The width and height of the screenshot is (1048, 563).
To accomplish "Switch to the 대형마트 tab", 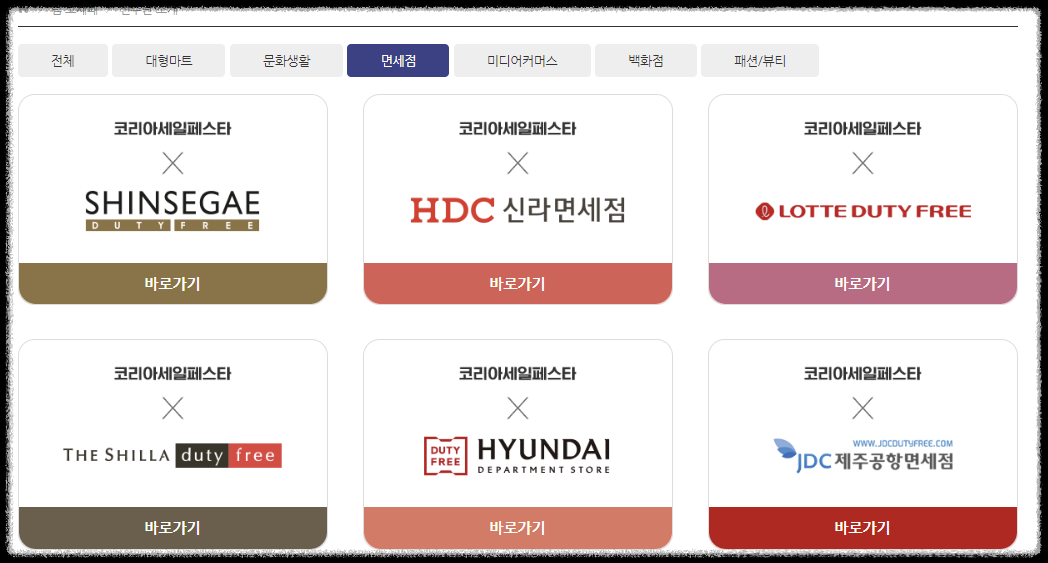I will 168,61.
